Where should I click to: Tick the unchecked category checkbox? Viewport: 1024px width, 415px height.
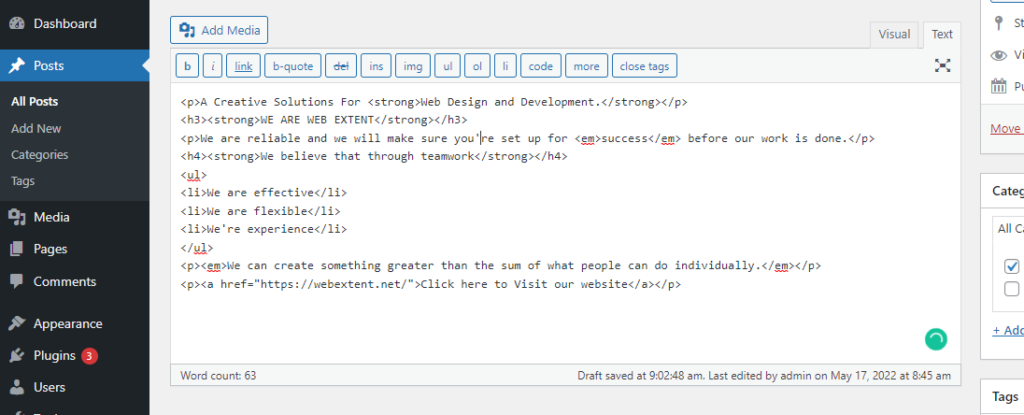point(1012,288)
